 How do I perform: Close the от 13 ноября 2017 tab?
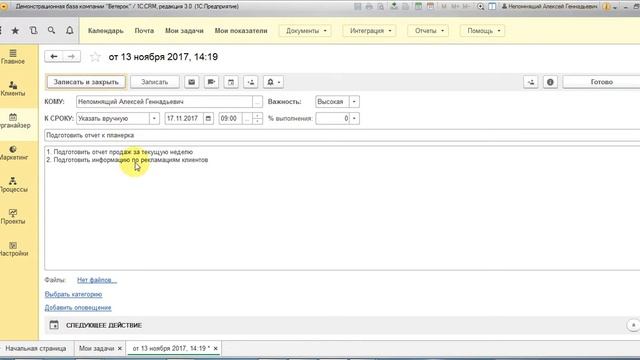[216, 349]
